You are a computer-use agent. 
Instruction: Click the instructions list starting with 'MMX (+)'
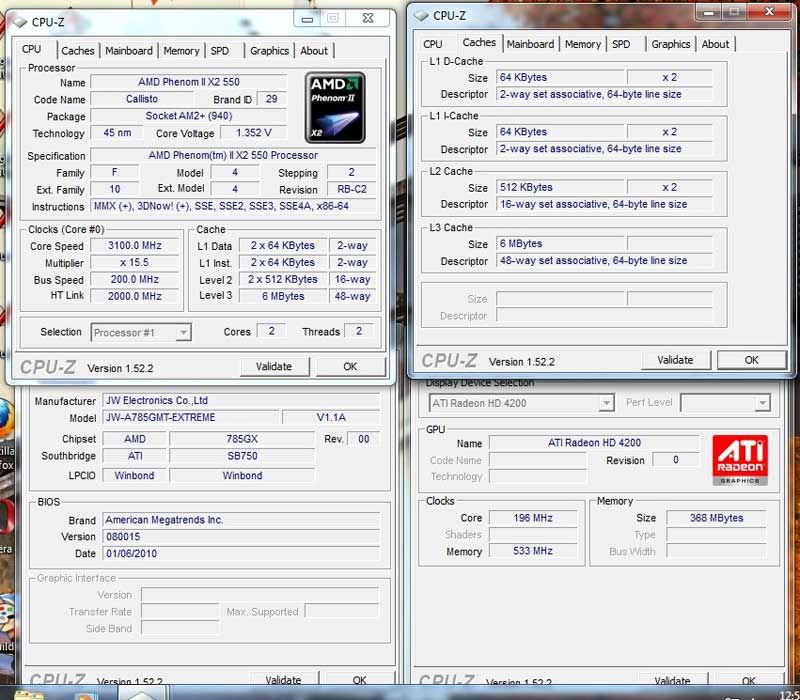[234, 206]
